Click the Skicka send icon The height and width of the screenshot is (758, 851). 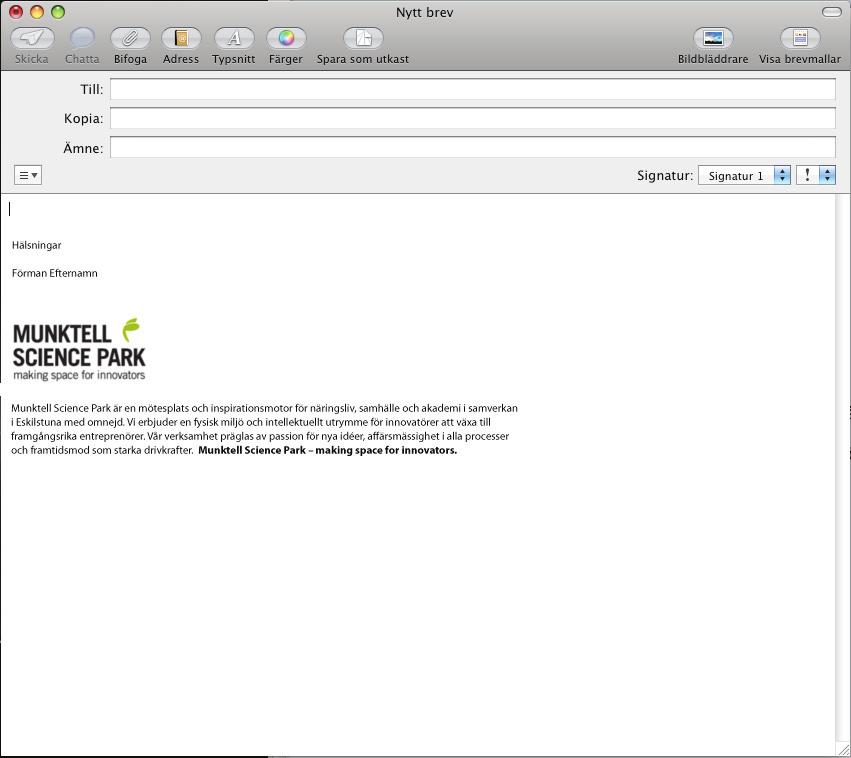pos(33,38)
